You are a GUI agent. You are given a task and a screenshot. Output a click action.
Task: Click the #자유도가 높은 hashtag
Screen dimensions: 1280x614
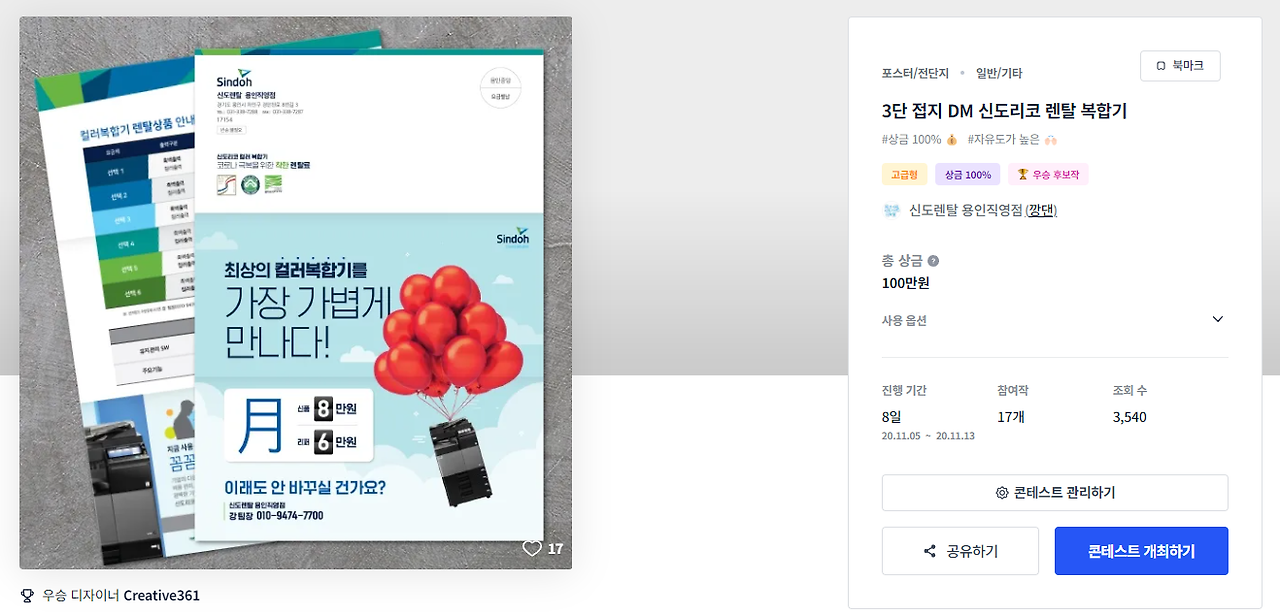(x=1012, y=139)
